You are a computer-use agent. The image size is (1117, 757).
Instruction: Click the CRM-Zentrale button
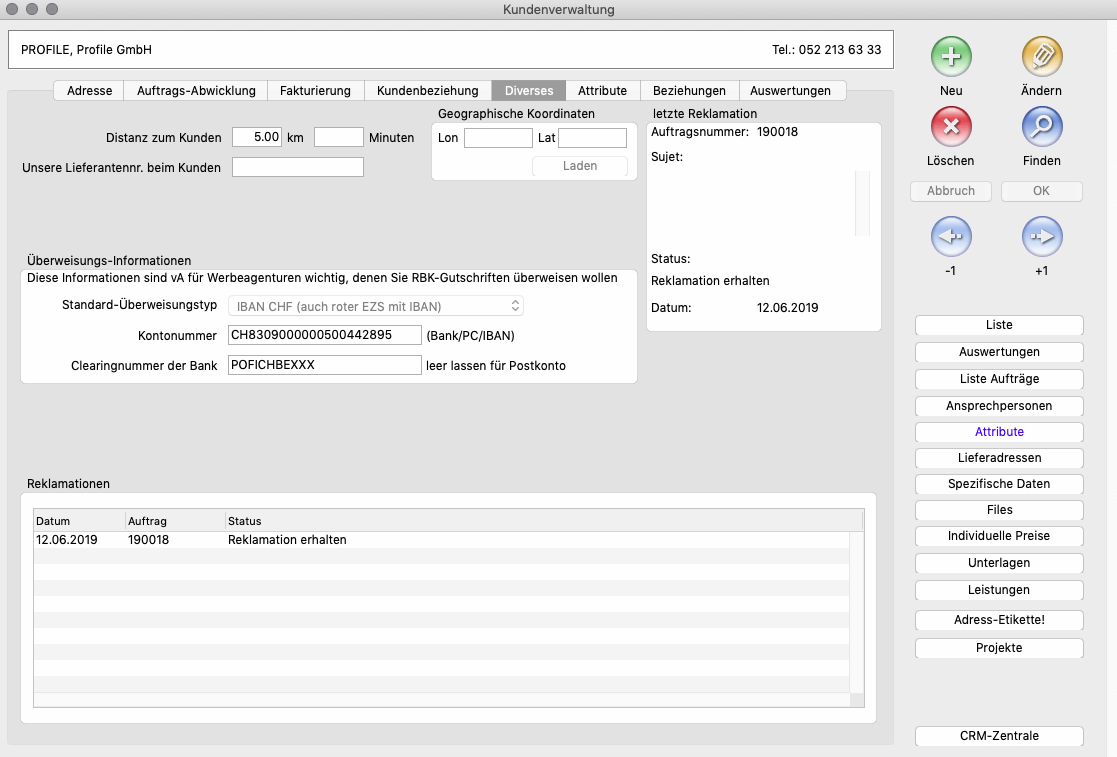pos(999,736)
